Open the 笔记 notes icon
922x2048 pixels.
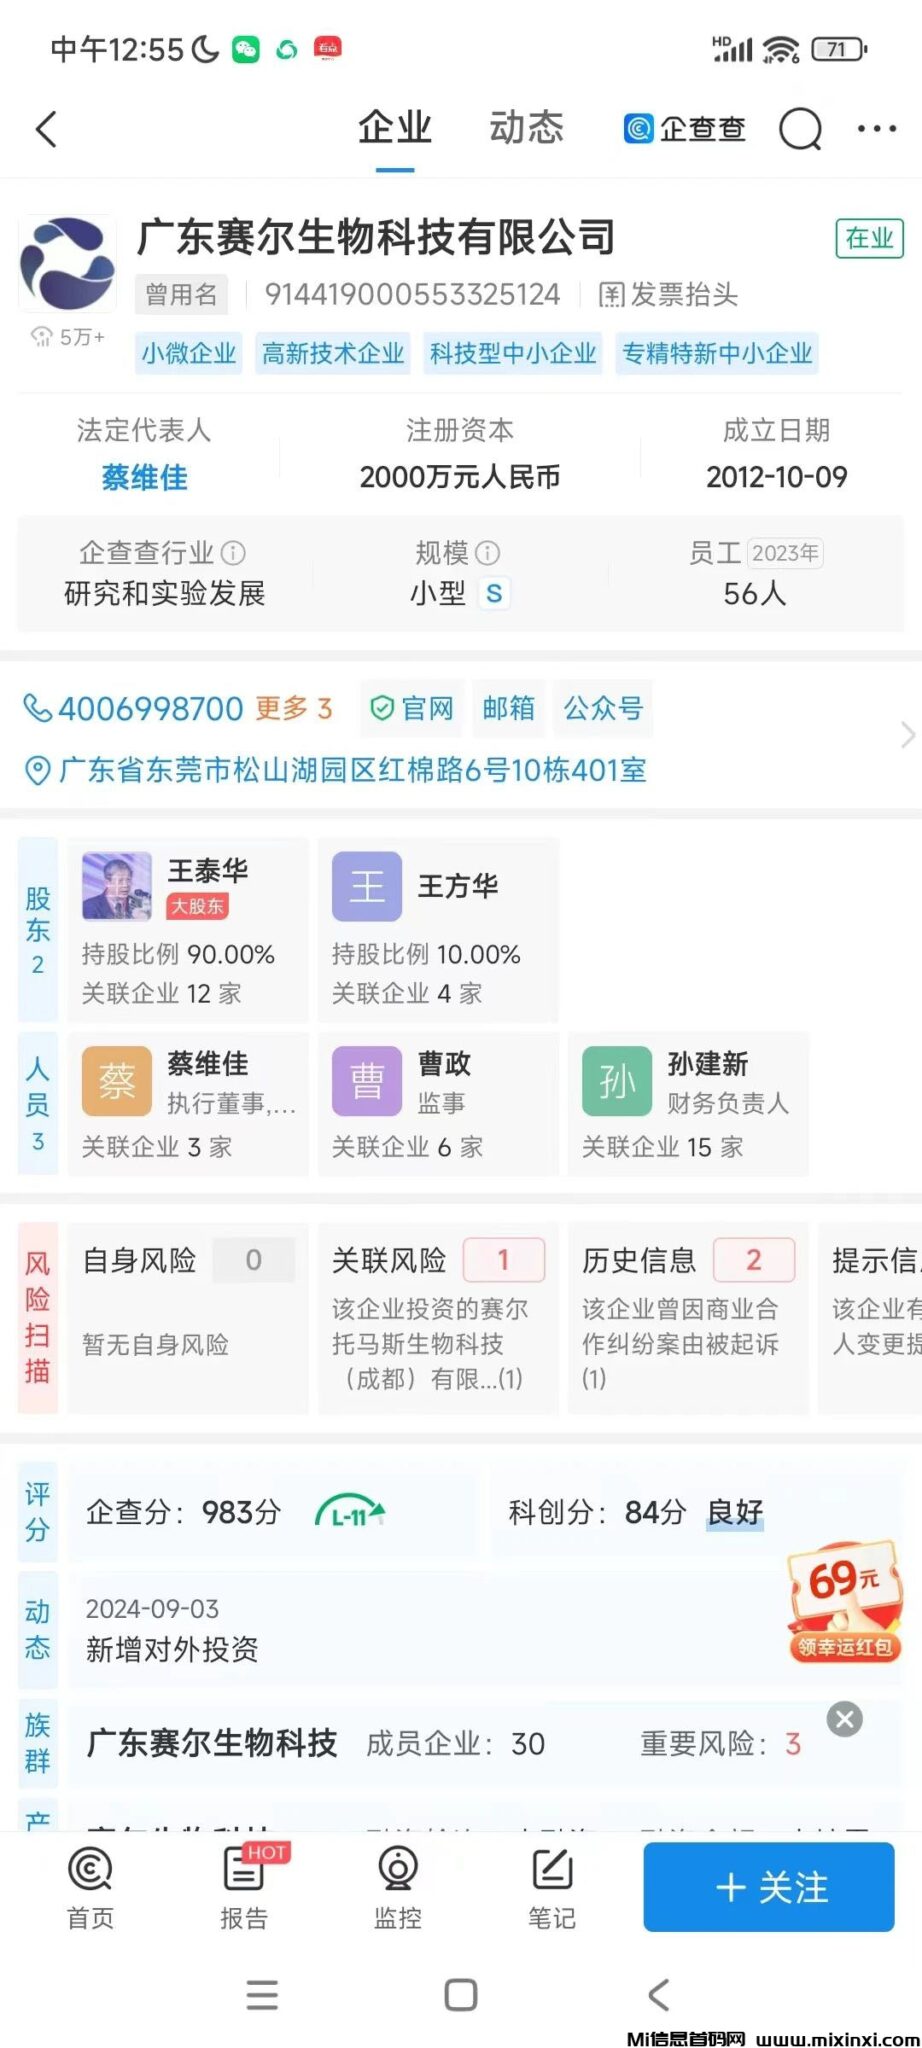click(x=551, y=1887)
